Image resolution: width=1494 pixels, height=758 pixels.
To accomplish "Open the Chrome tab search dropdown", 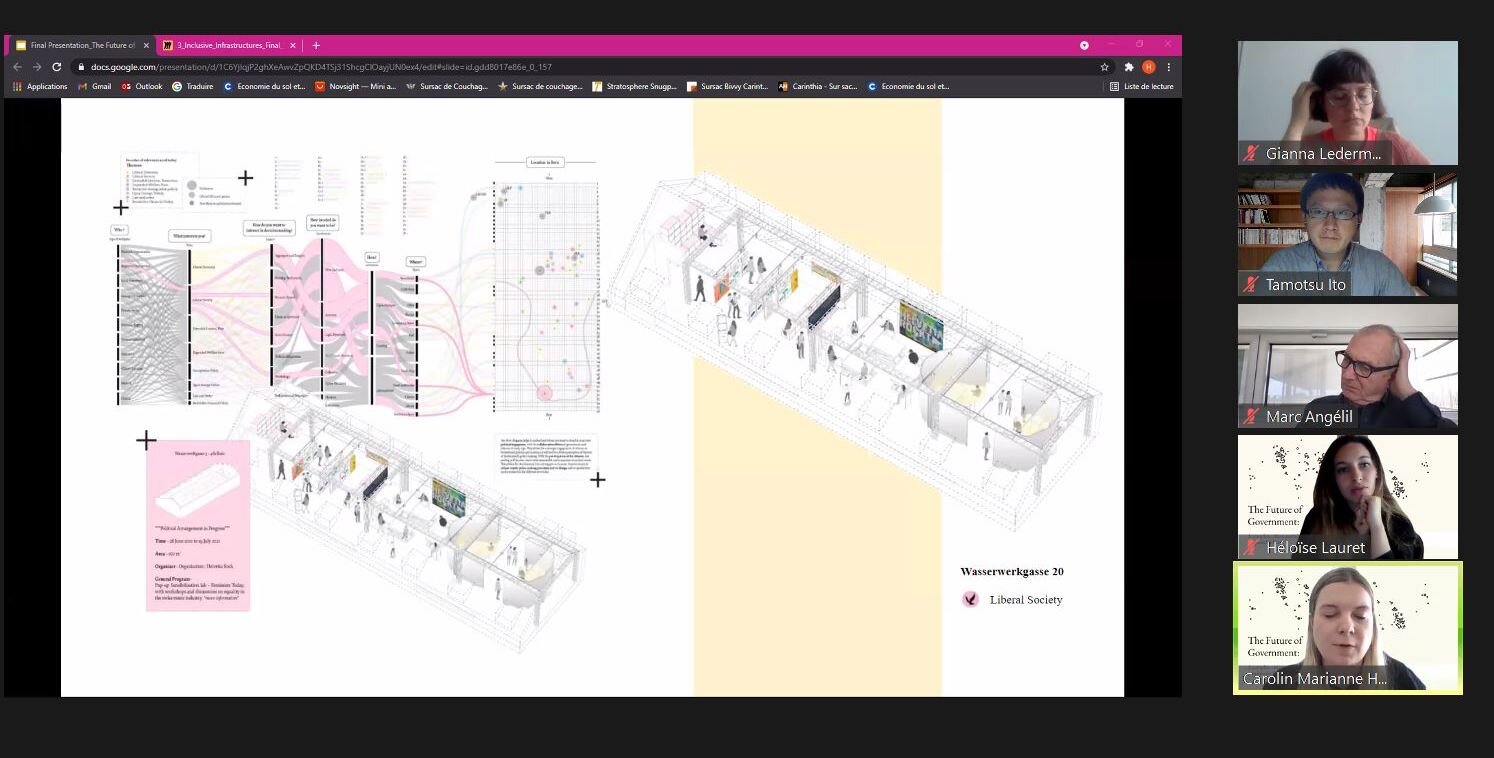I will pyautogui.click(x=1084, y=45).
